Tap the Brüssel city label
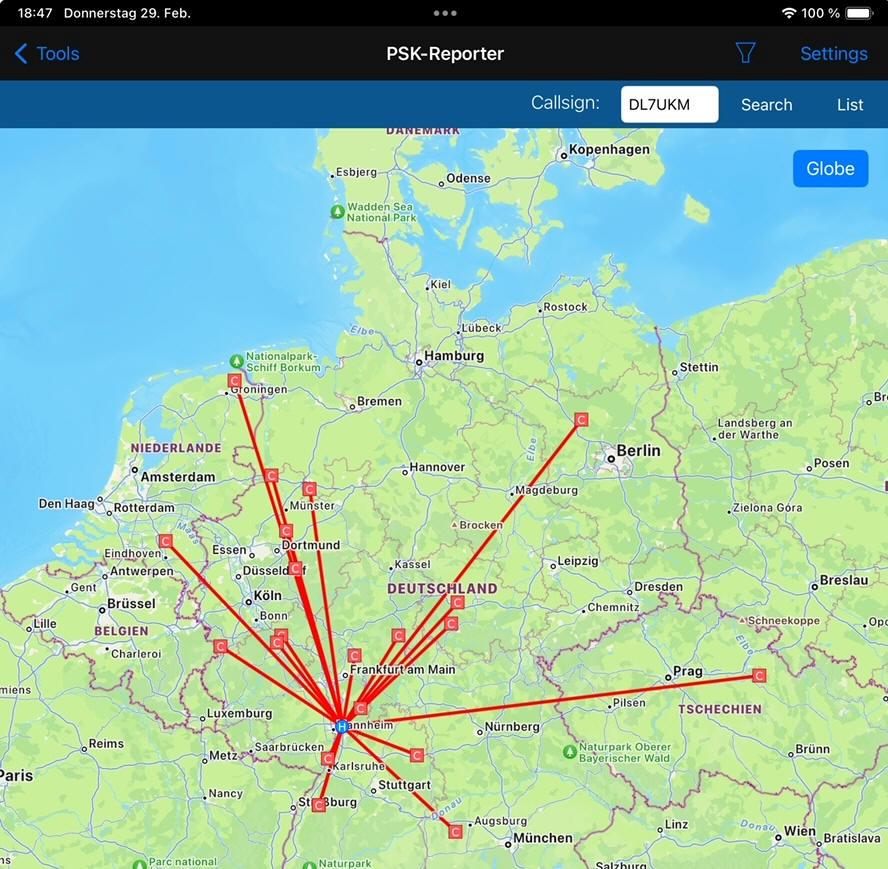 pos(131,603)
